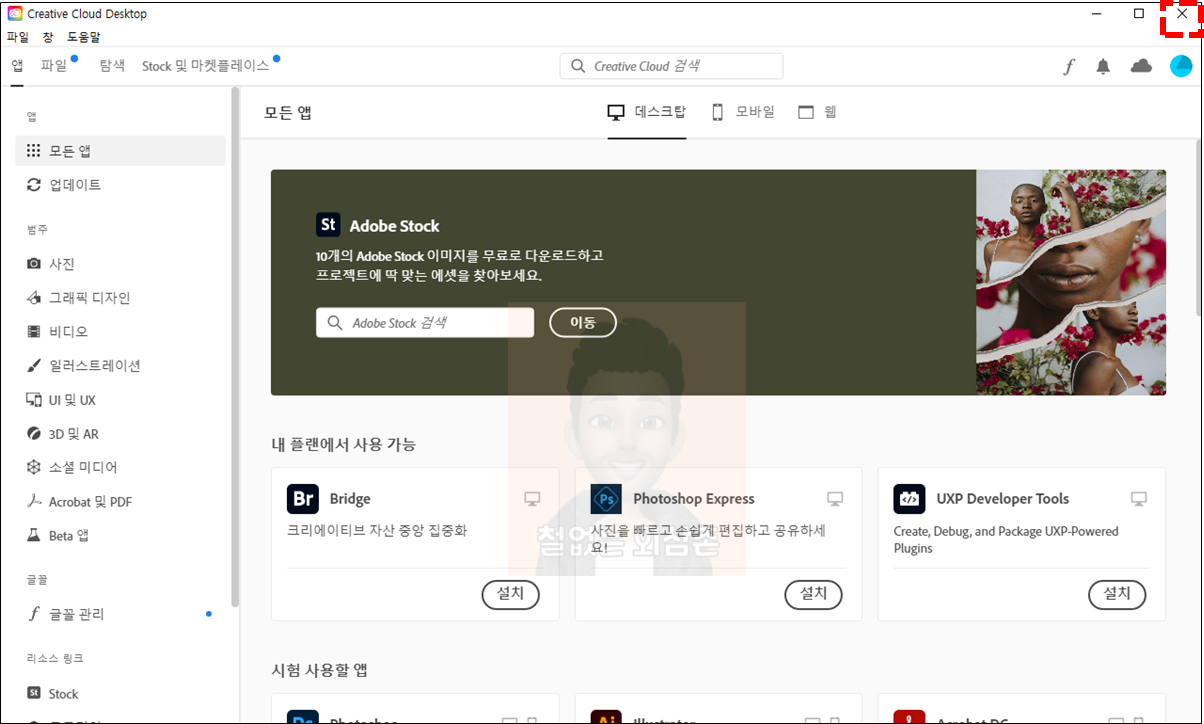1204x724 pixels.
Task: Click the Photoshop Express app icon
Action: 606,498
